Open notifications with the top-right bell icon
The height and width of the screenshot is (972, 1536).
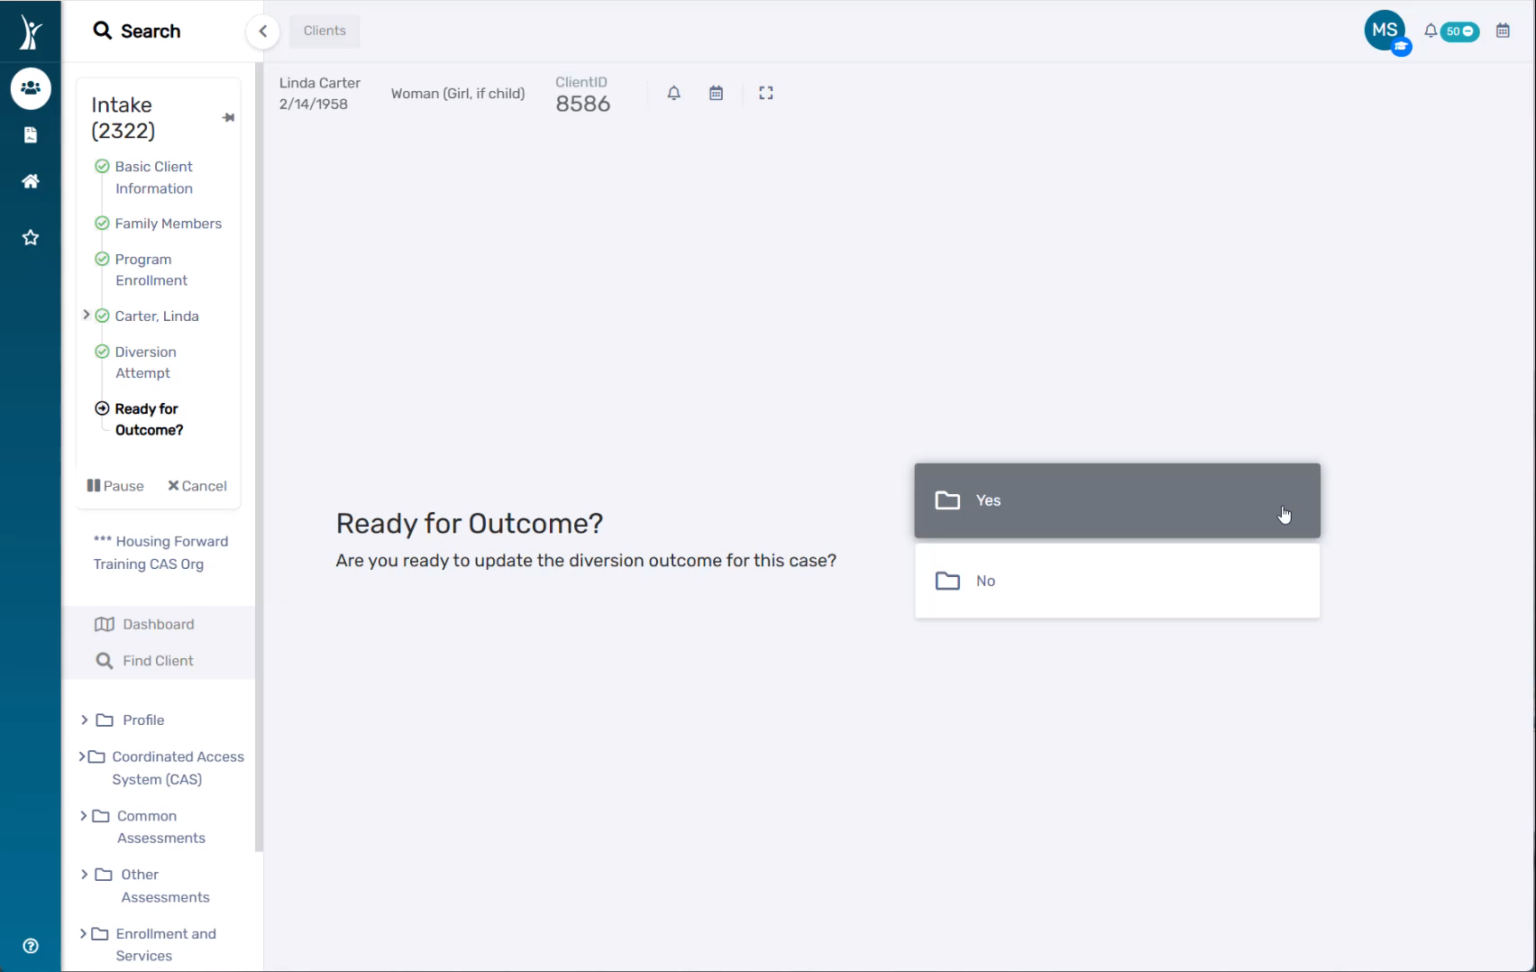1430,30
